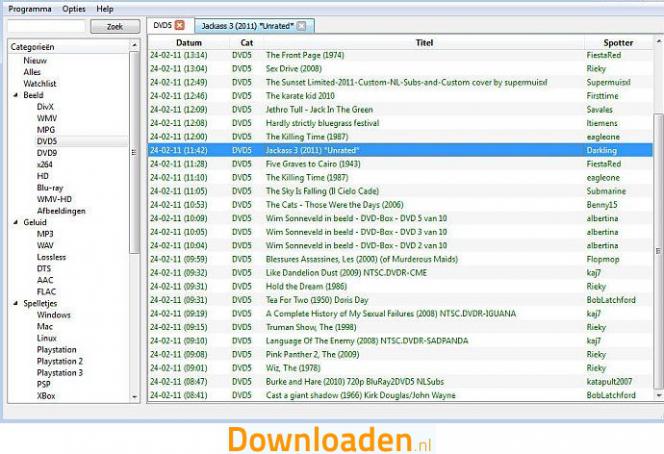Select the Playstation 3 category
This screenshot has width=664, height=454.
[60, 373]
